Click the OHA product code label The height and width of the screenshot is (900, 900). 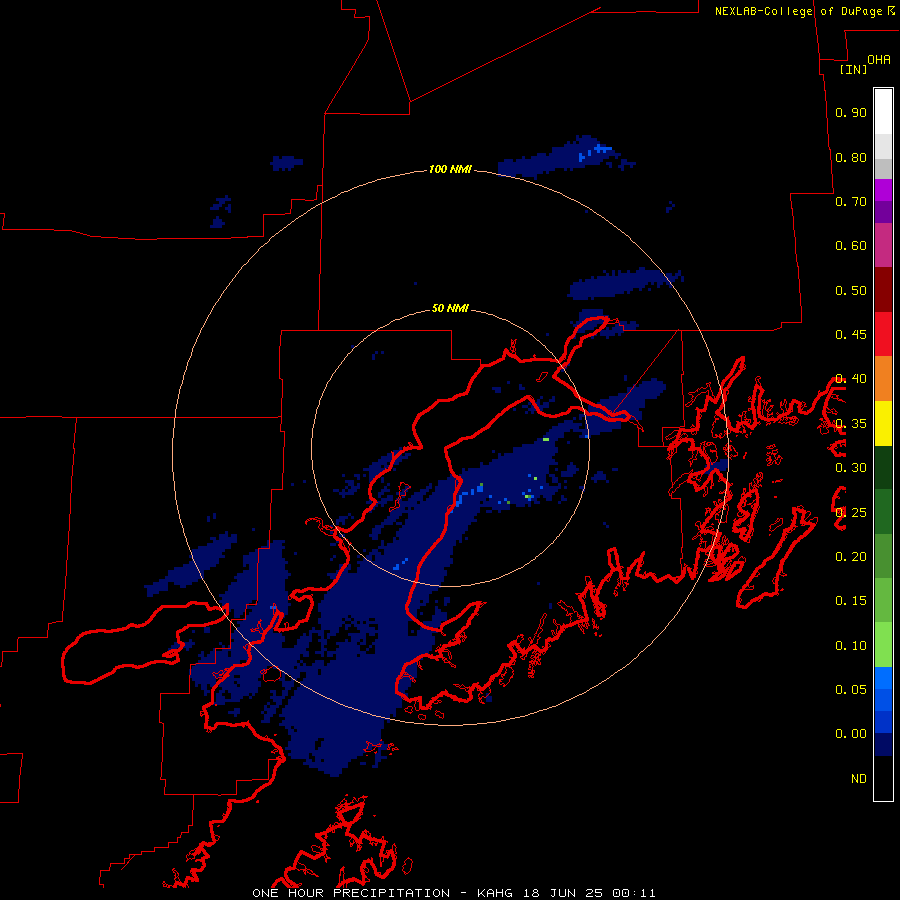click(879, 59)
